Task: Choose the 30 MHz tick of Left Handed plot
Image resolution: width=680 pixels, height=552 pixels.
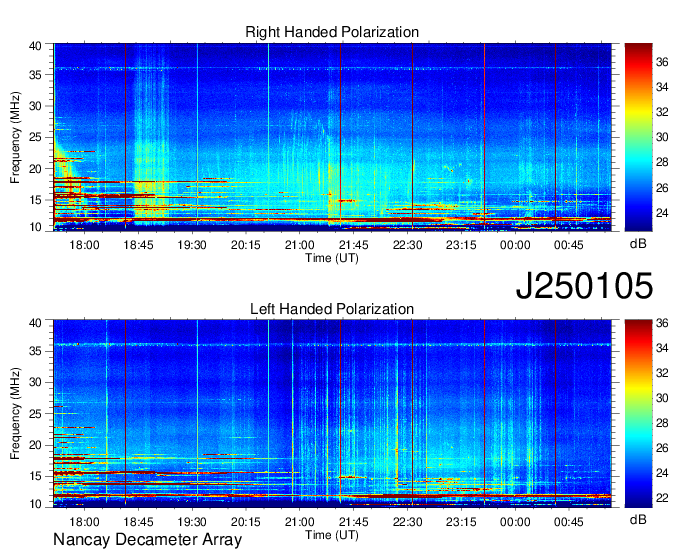Action: tap(35, 382)
